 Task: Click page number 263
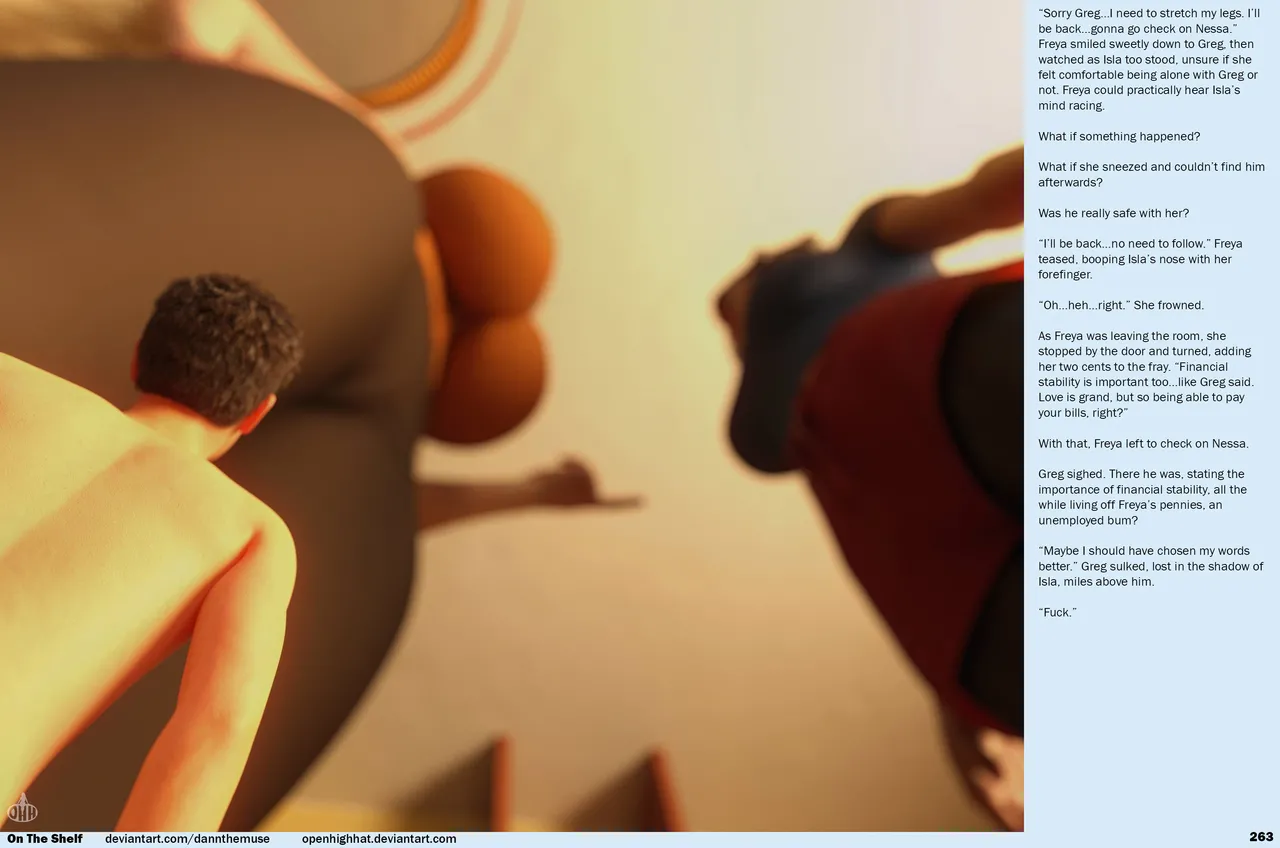pos(1261,837)
